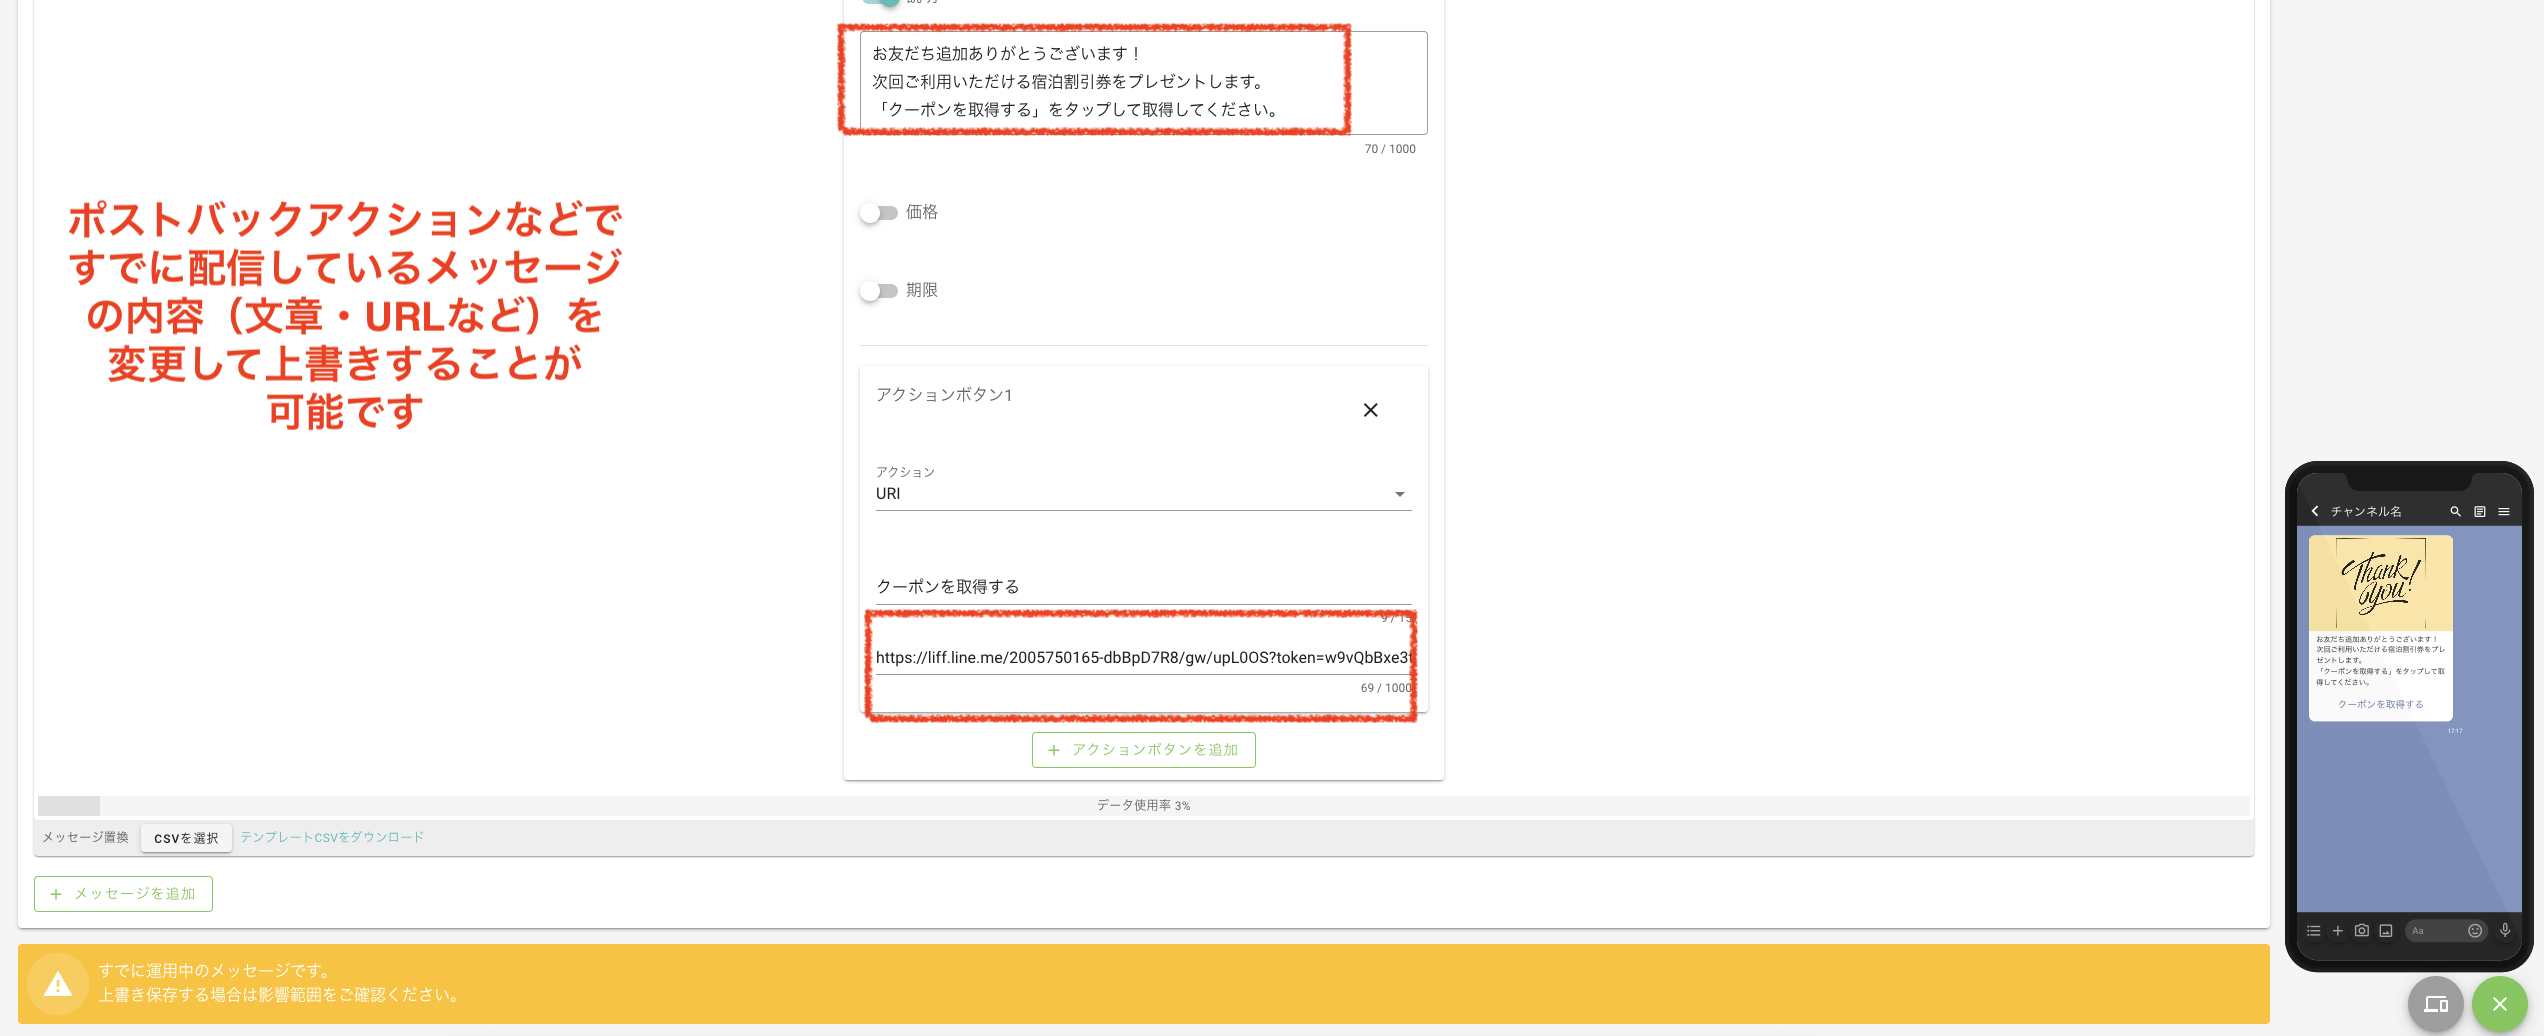Image resolution: width=2544 pixels, height=1036 pixels.
Task: Click the メッセージを追加 button
Action: click(123, 894)
